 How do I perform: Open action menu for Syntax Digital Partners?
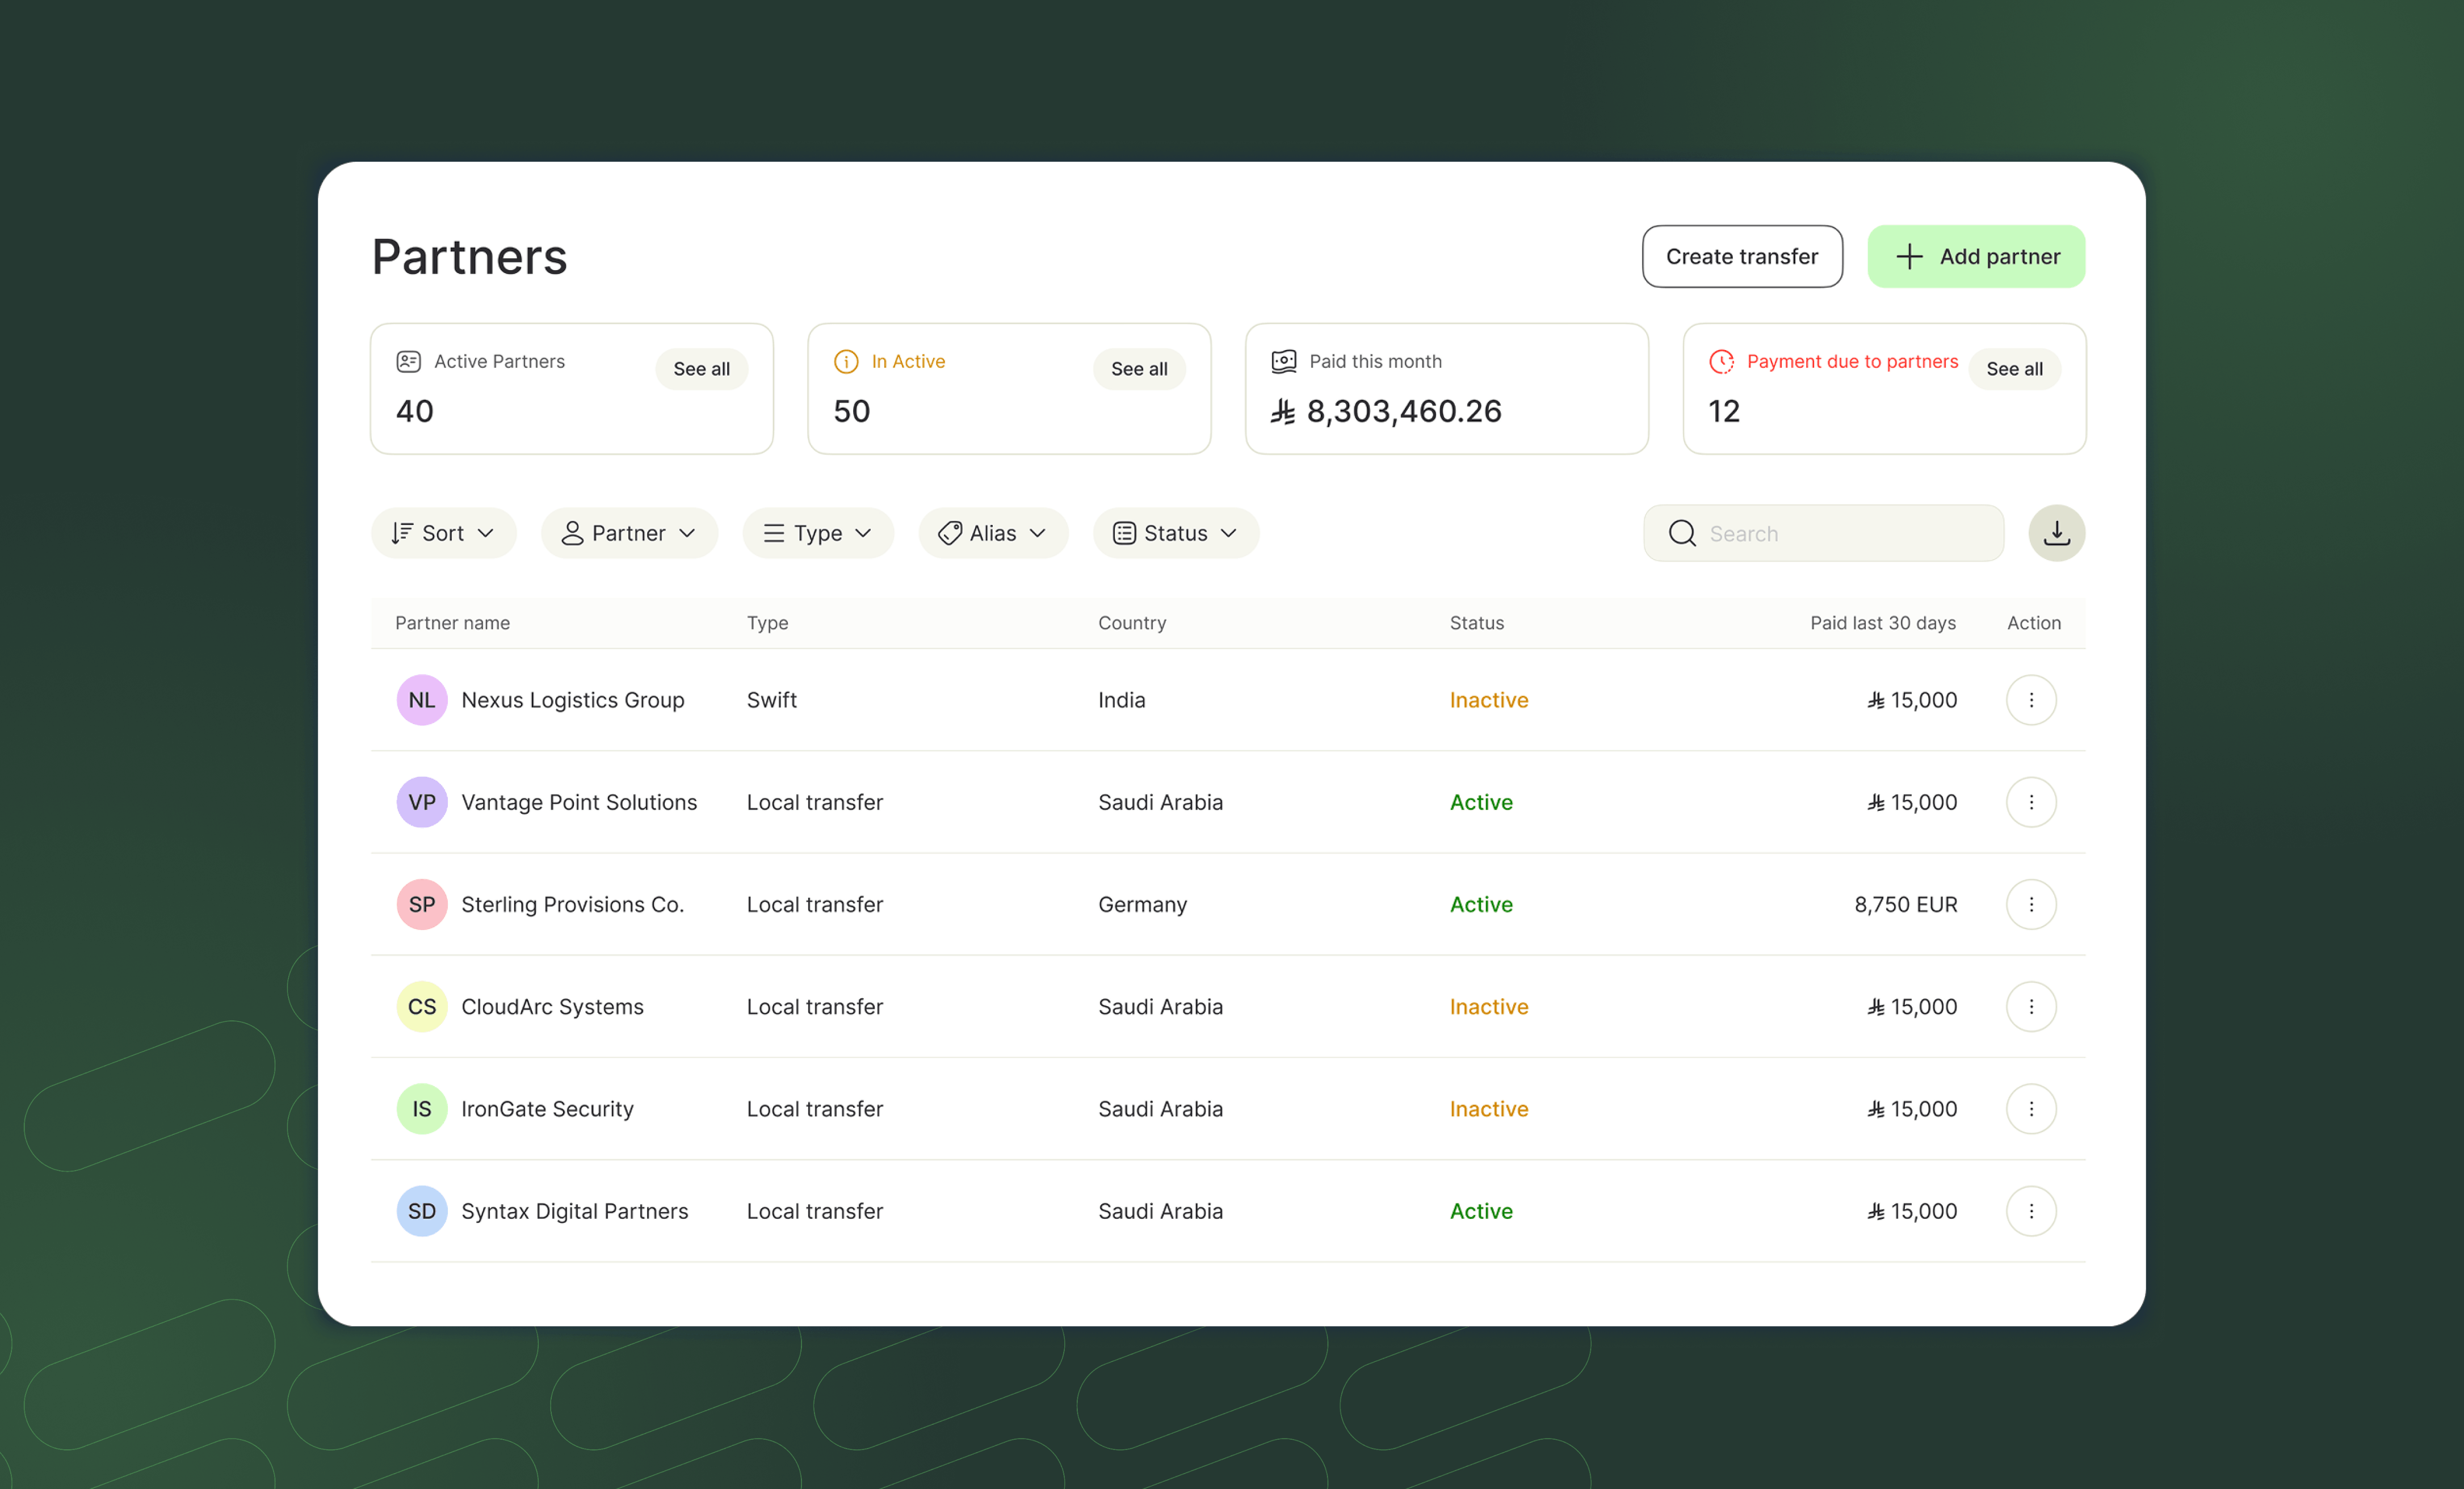[x=2031, y=1211]
